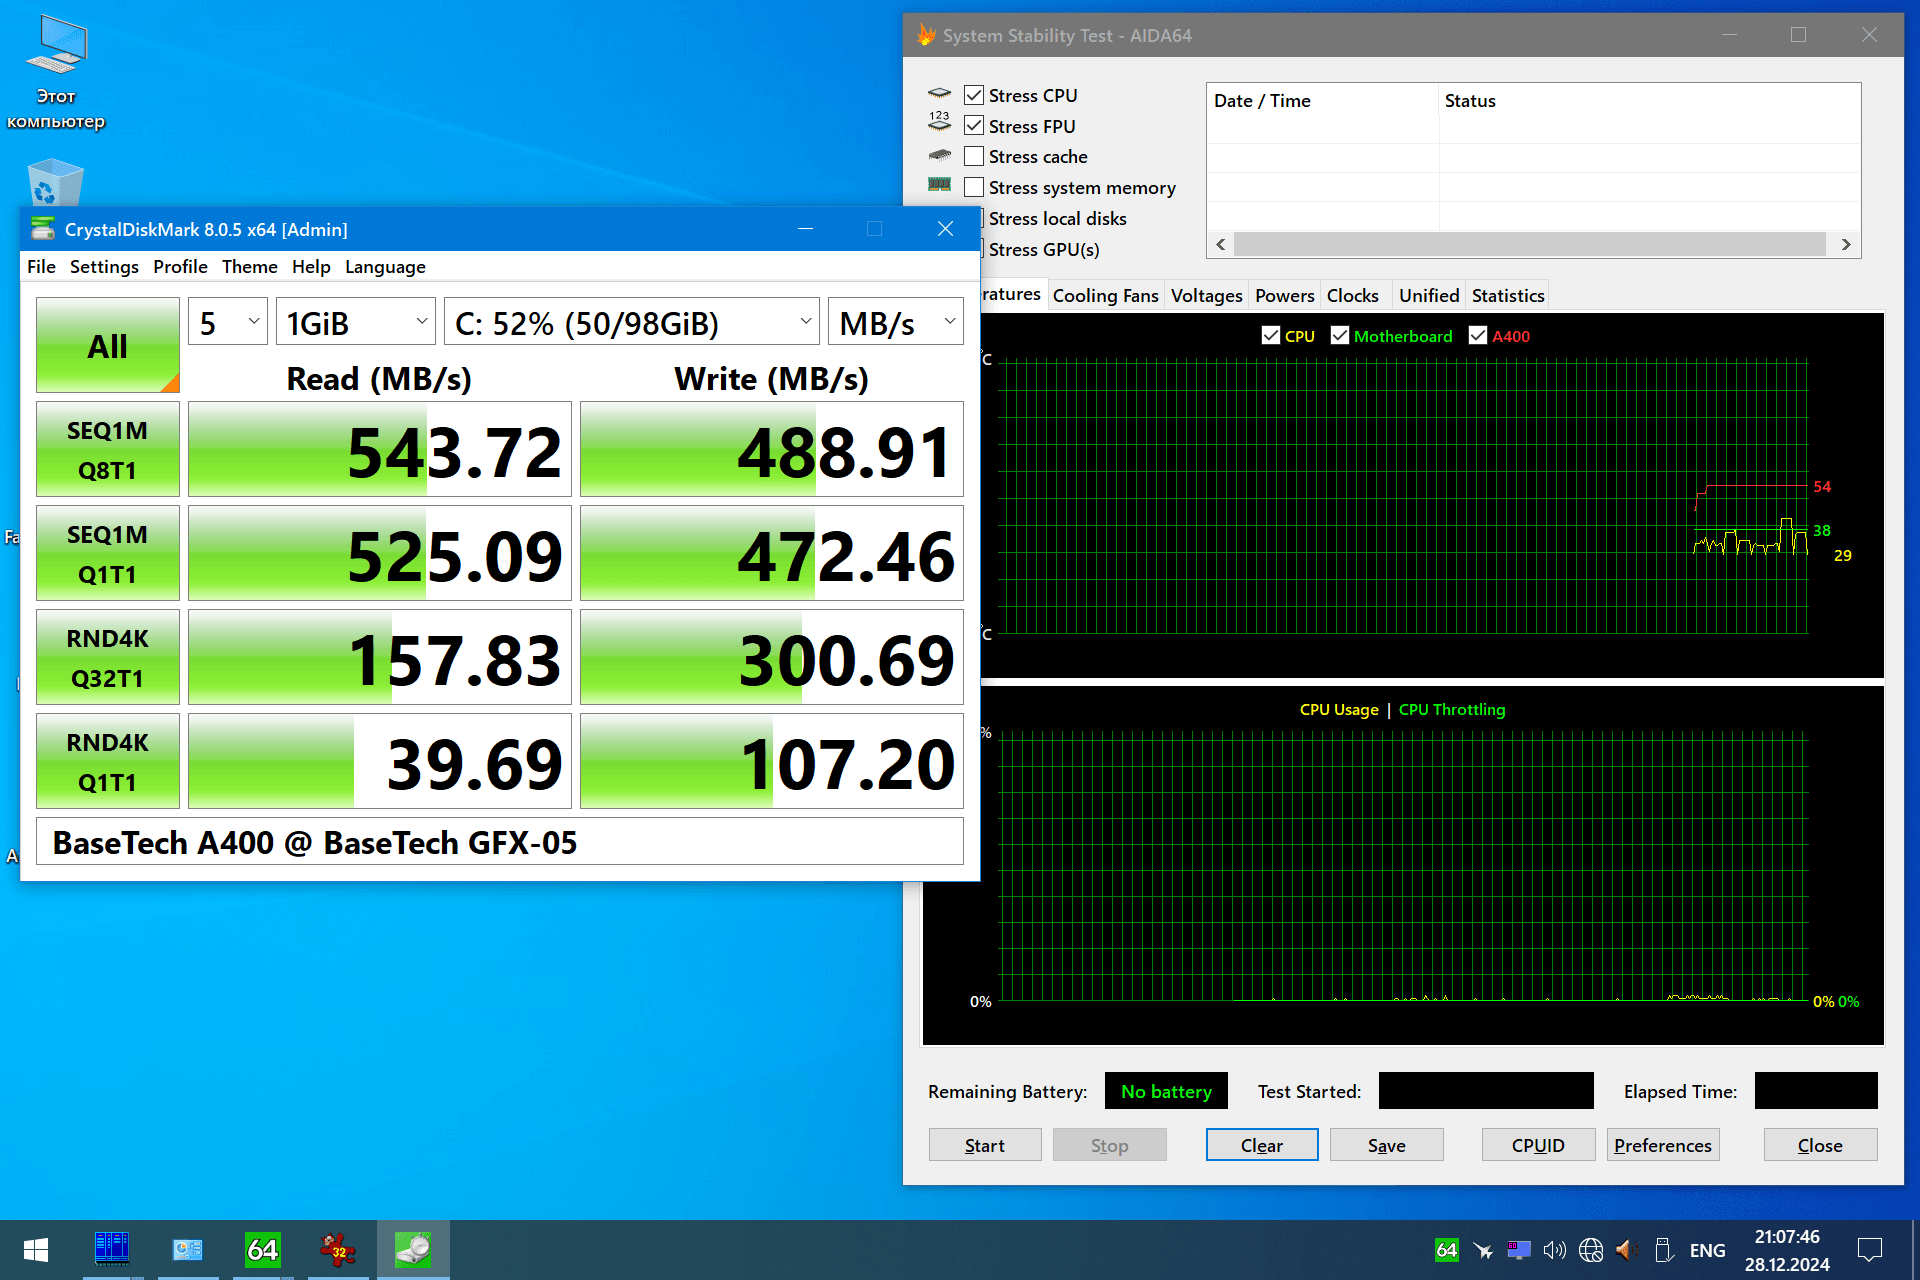Open the red 32 taskbar app
This screenshot has width=1920, height=1280.
pyautogui.click(x=337, y=1249)
